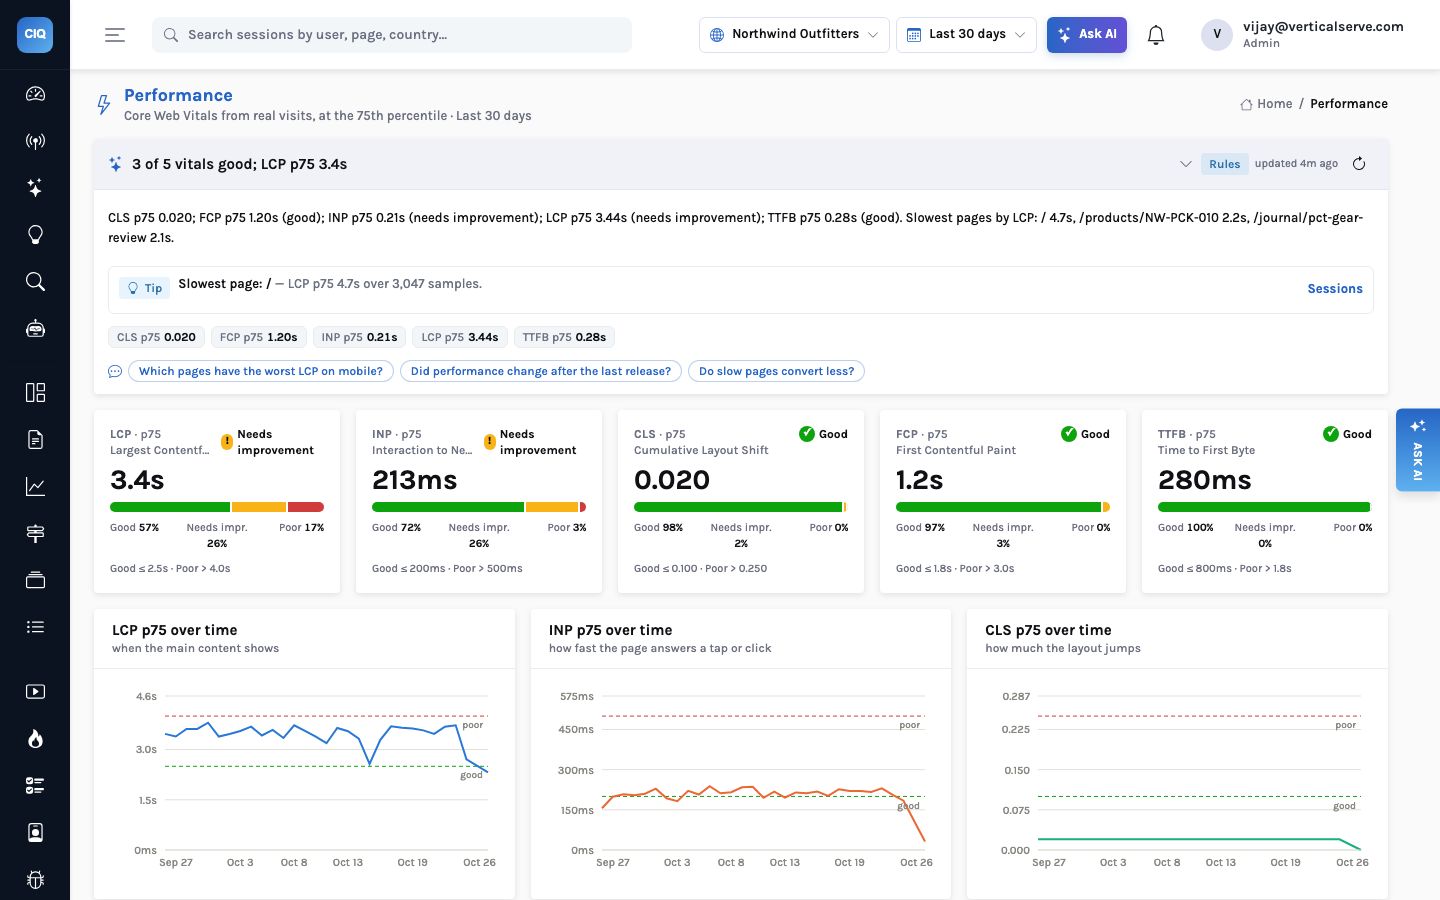The width and height of the screenshot is (1440, 900).
Task: Open the document pages sidebar icon
Action: point(35,439)
